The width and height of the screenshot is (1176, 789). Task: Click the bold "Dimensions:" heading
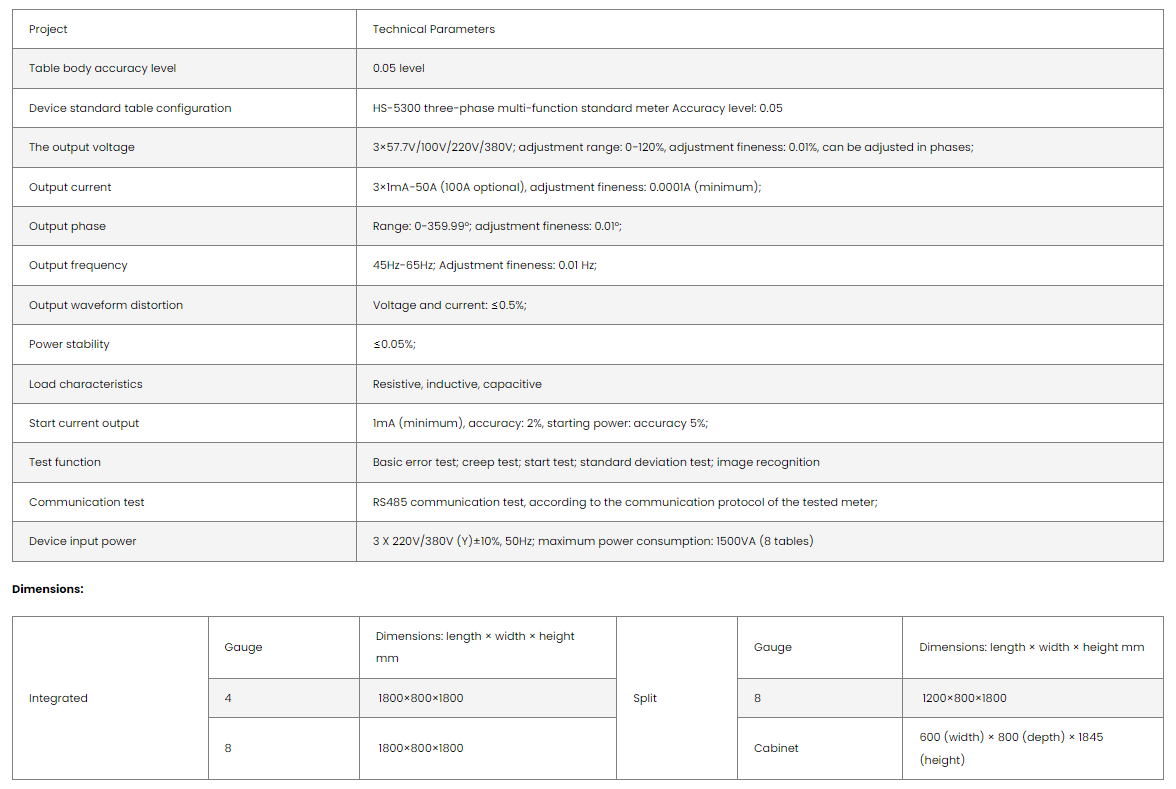tap(48, 589)
